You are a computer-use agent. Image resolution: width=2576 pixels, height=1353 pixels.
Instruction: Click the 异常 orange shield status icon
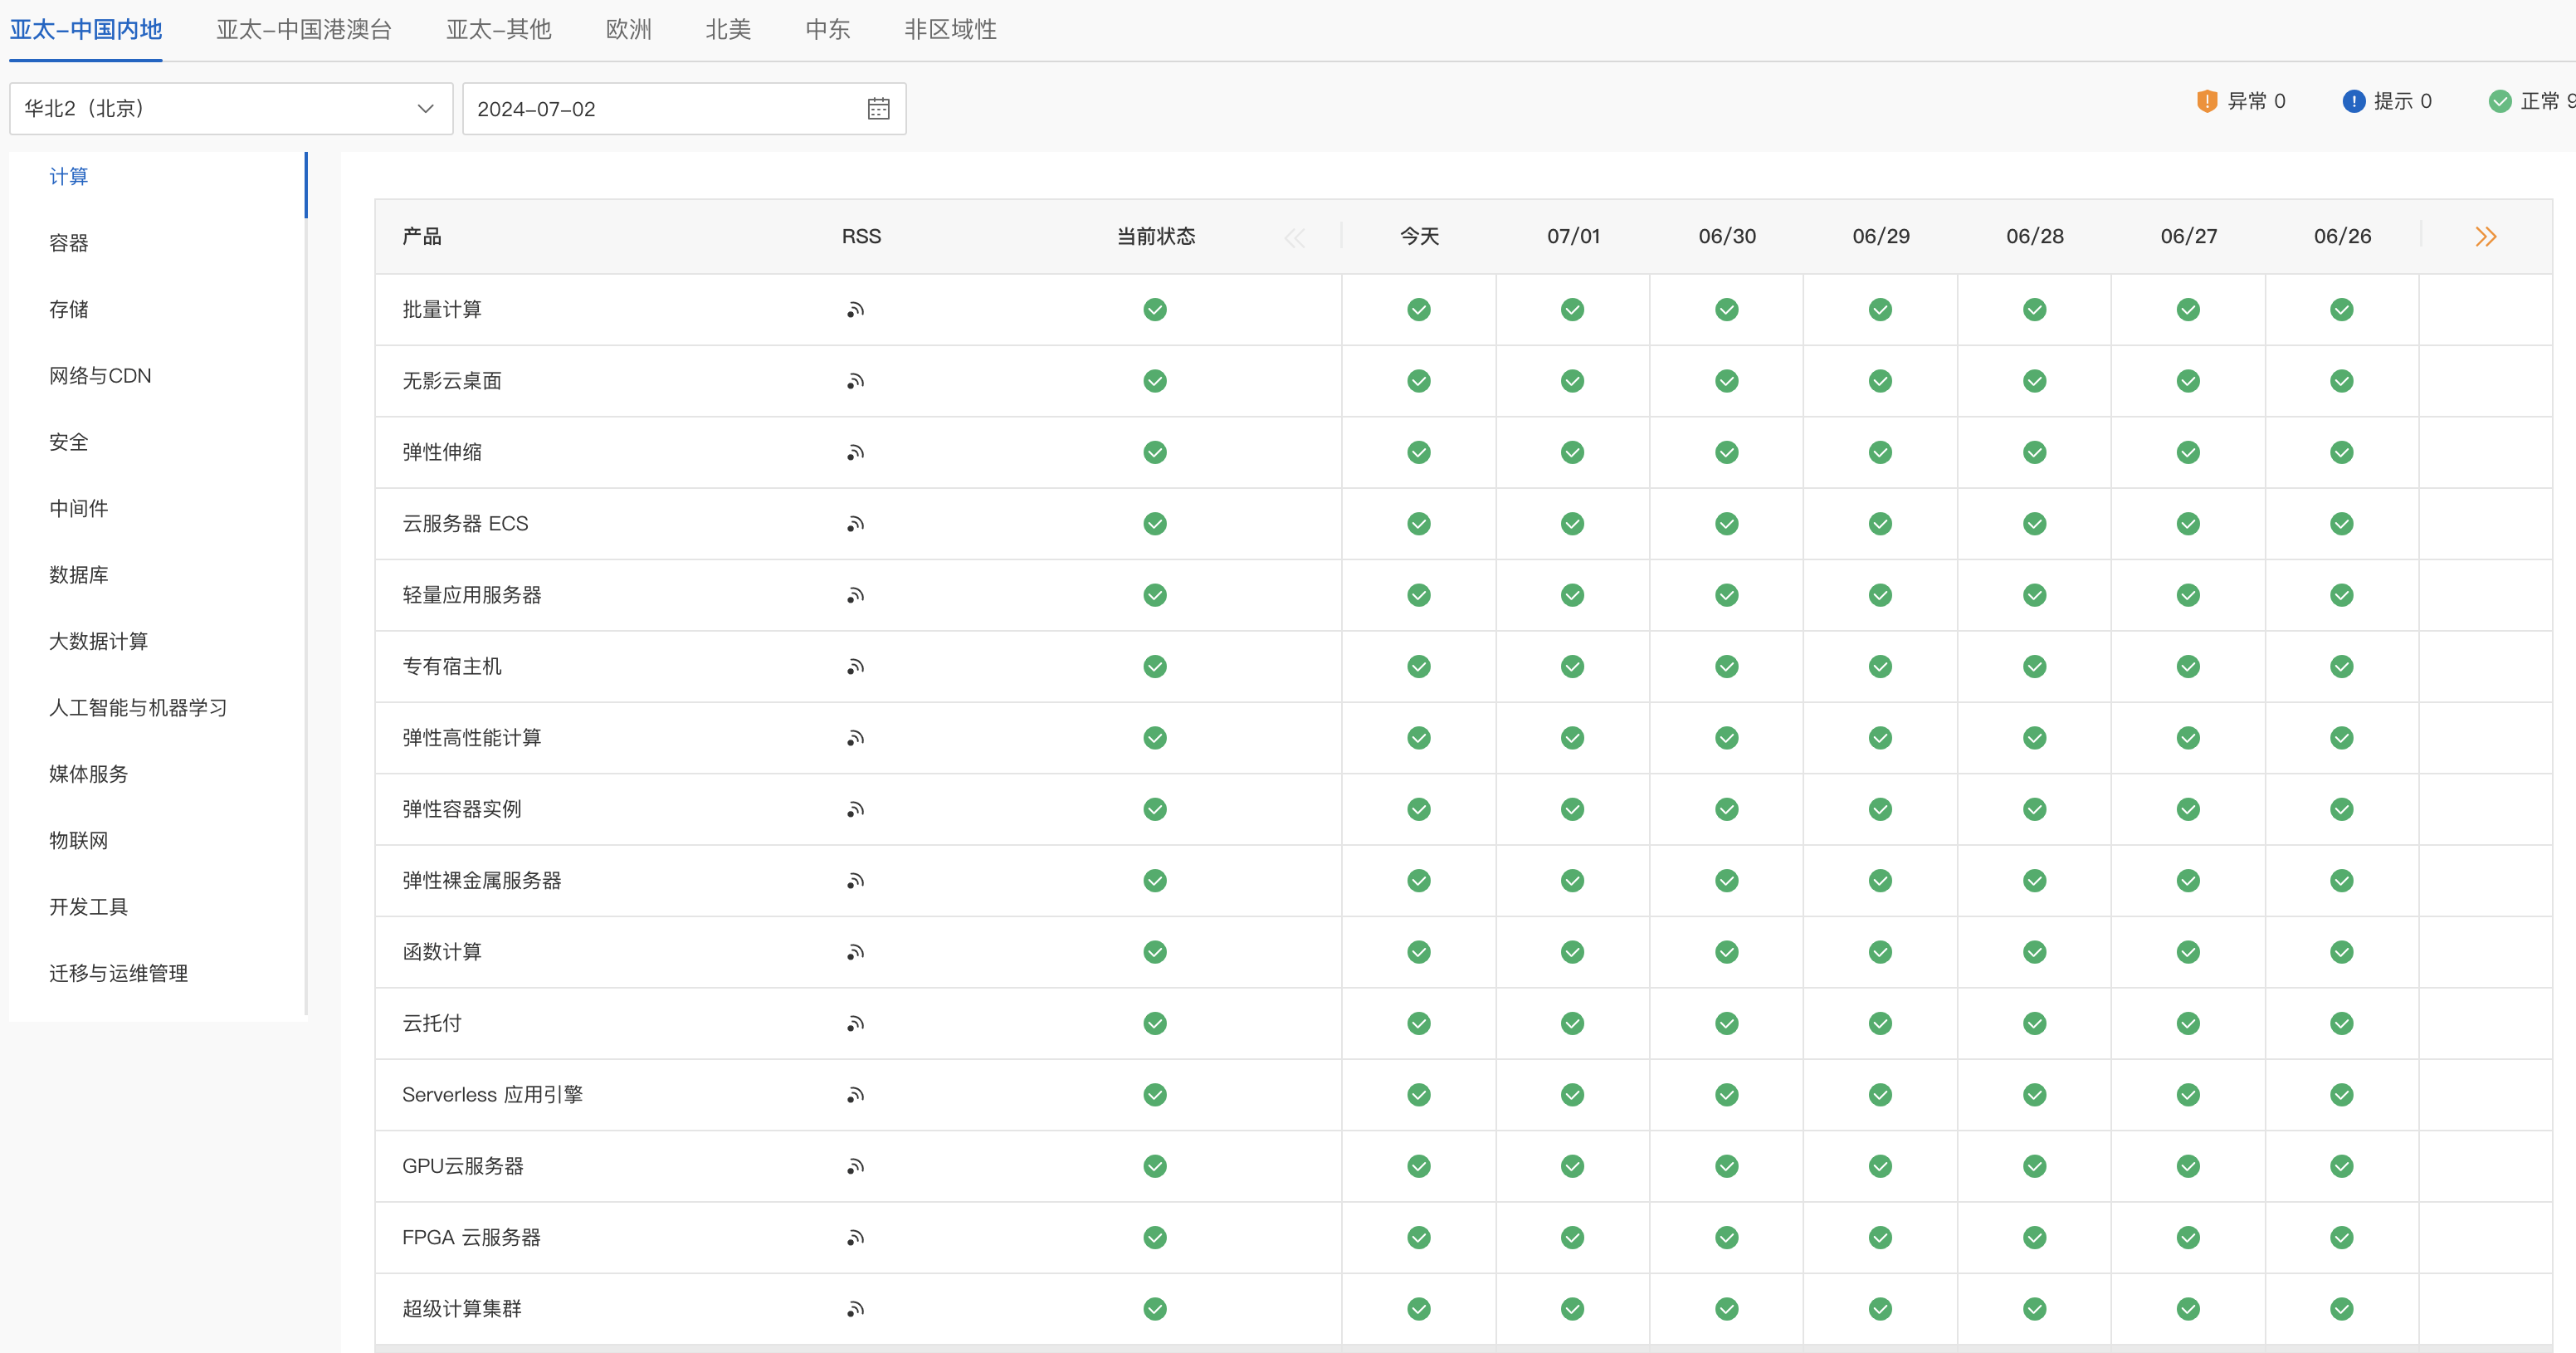(x=2207, y=101)
